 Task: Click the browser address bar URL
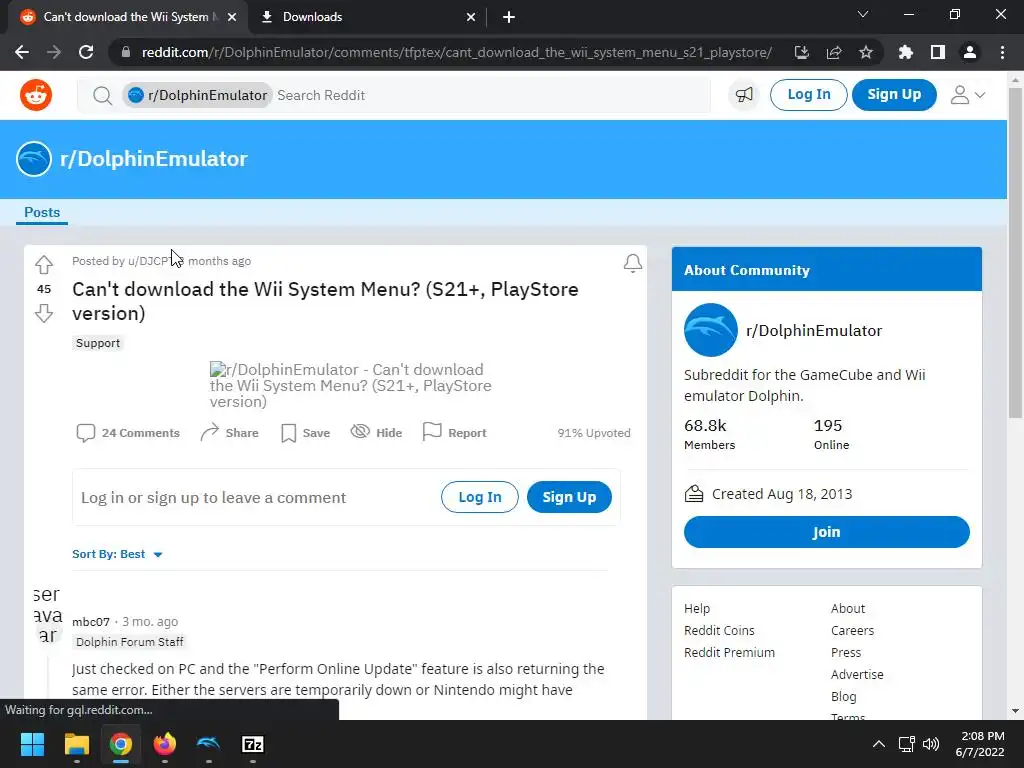point(456,52)
